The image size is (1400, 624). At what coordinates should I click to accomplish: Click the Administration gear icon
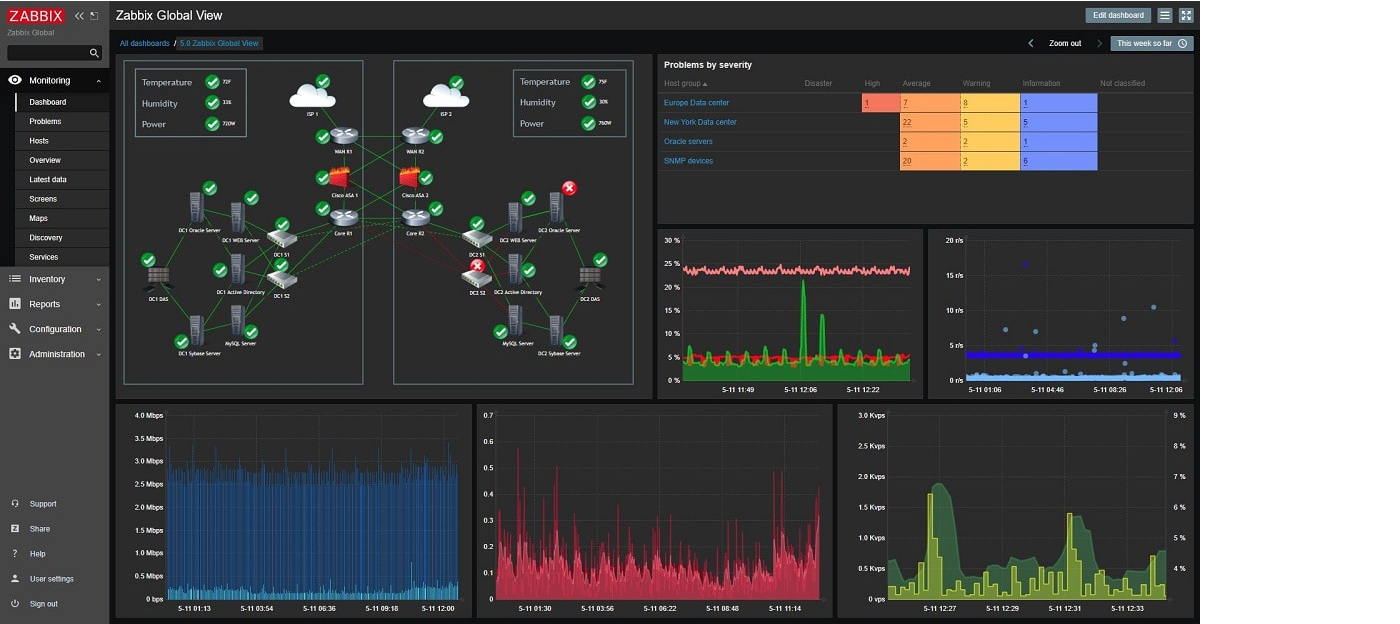pyautogui.click(x=15, y=354)
